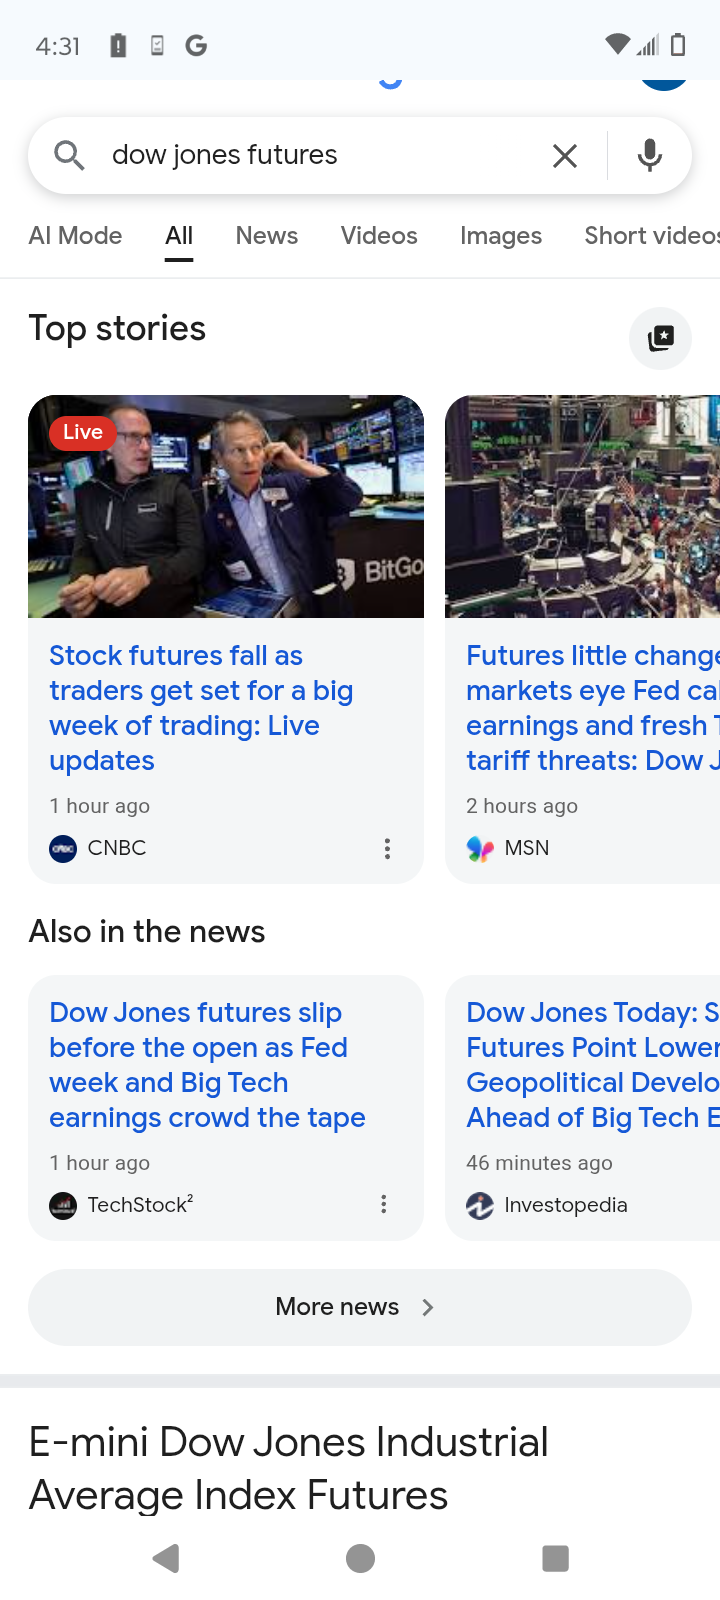Clear the search query text
Screen dimensions: 720x1600
click(x=565, y=155)
